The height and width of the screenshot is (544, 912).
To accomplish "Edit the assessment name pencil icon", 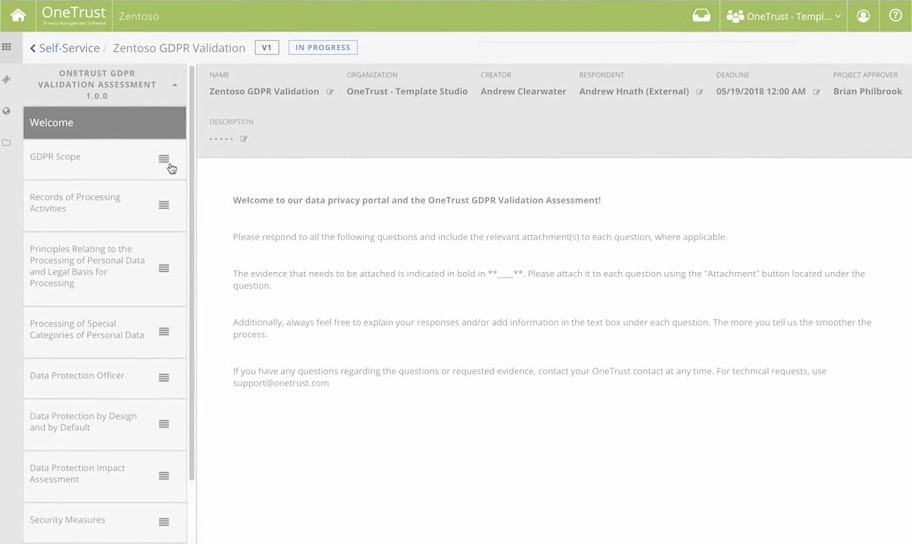I will coord(330,92).
